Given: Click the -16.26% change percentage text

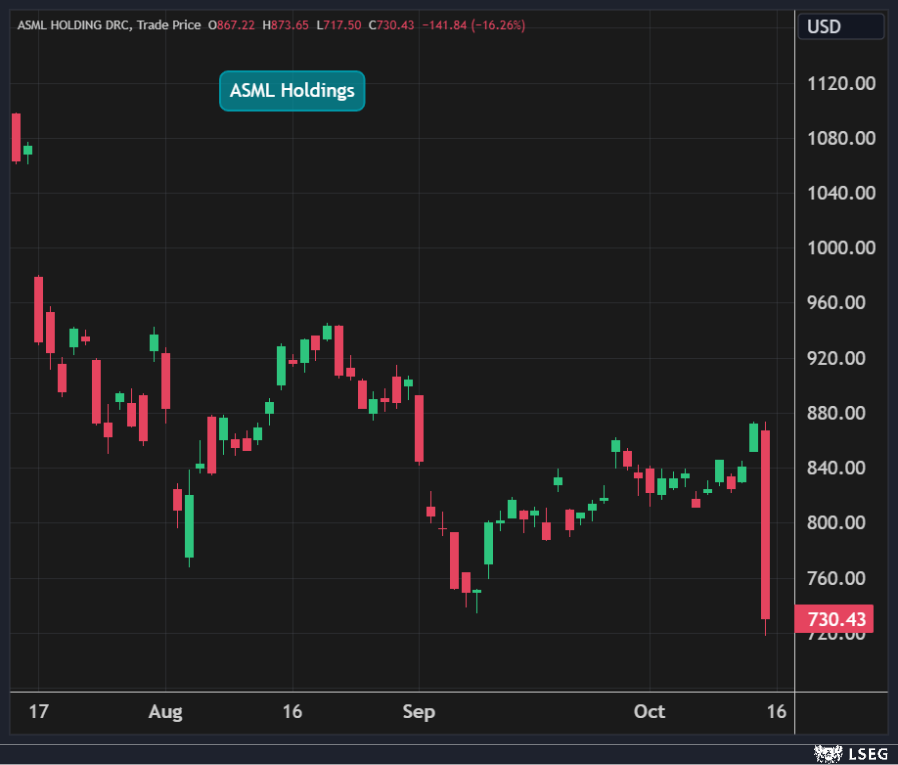Looking at the screenshot, I should (502, 25).
